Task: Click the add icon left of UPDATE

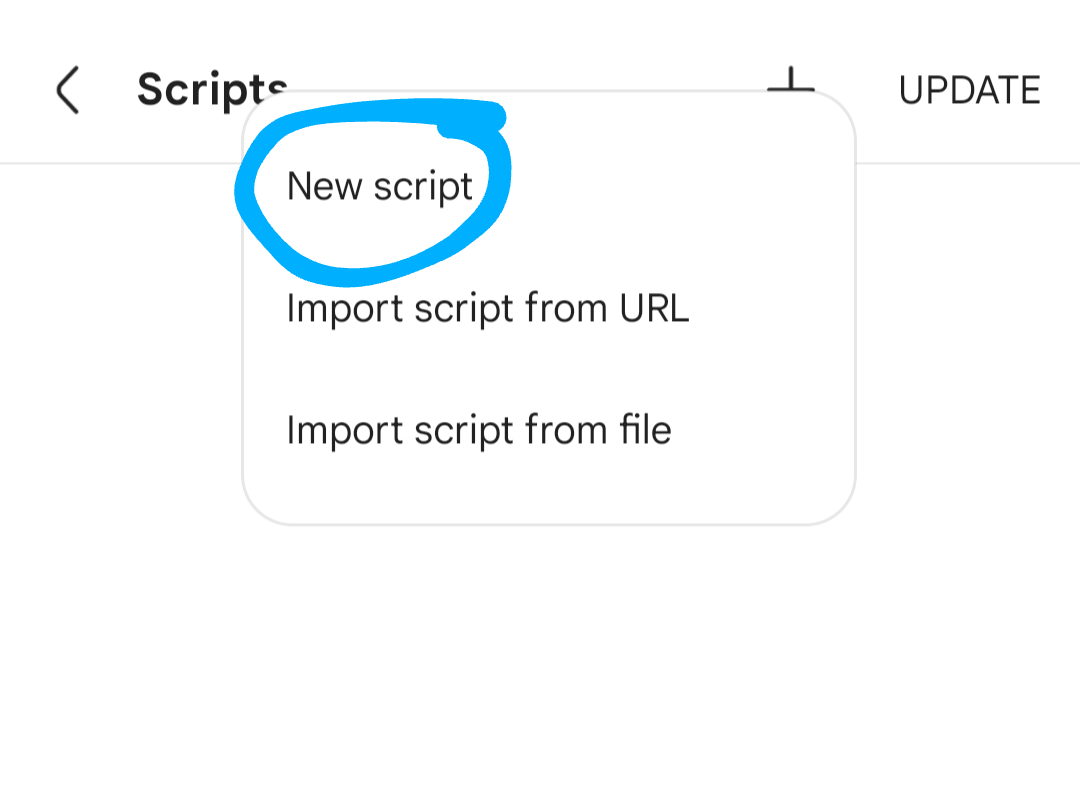Action: (x=791, y=79)
